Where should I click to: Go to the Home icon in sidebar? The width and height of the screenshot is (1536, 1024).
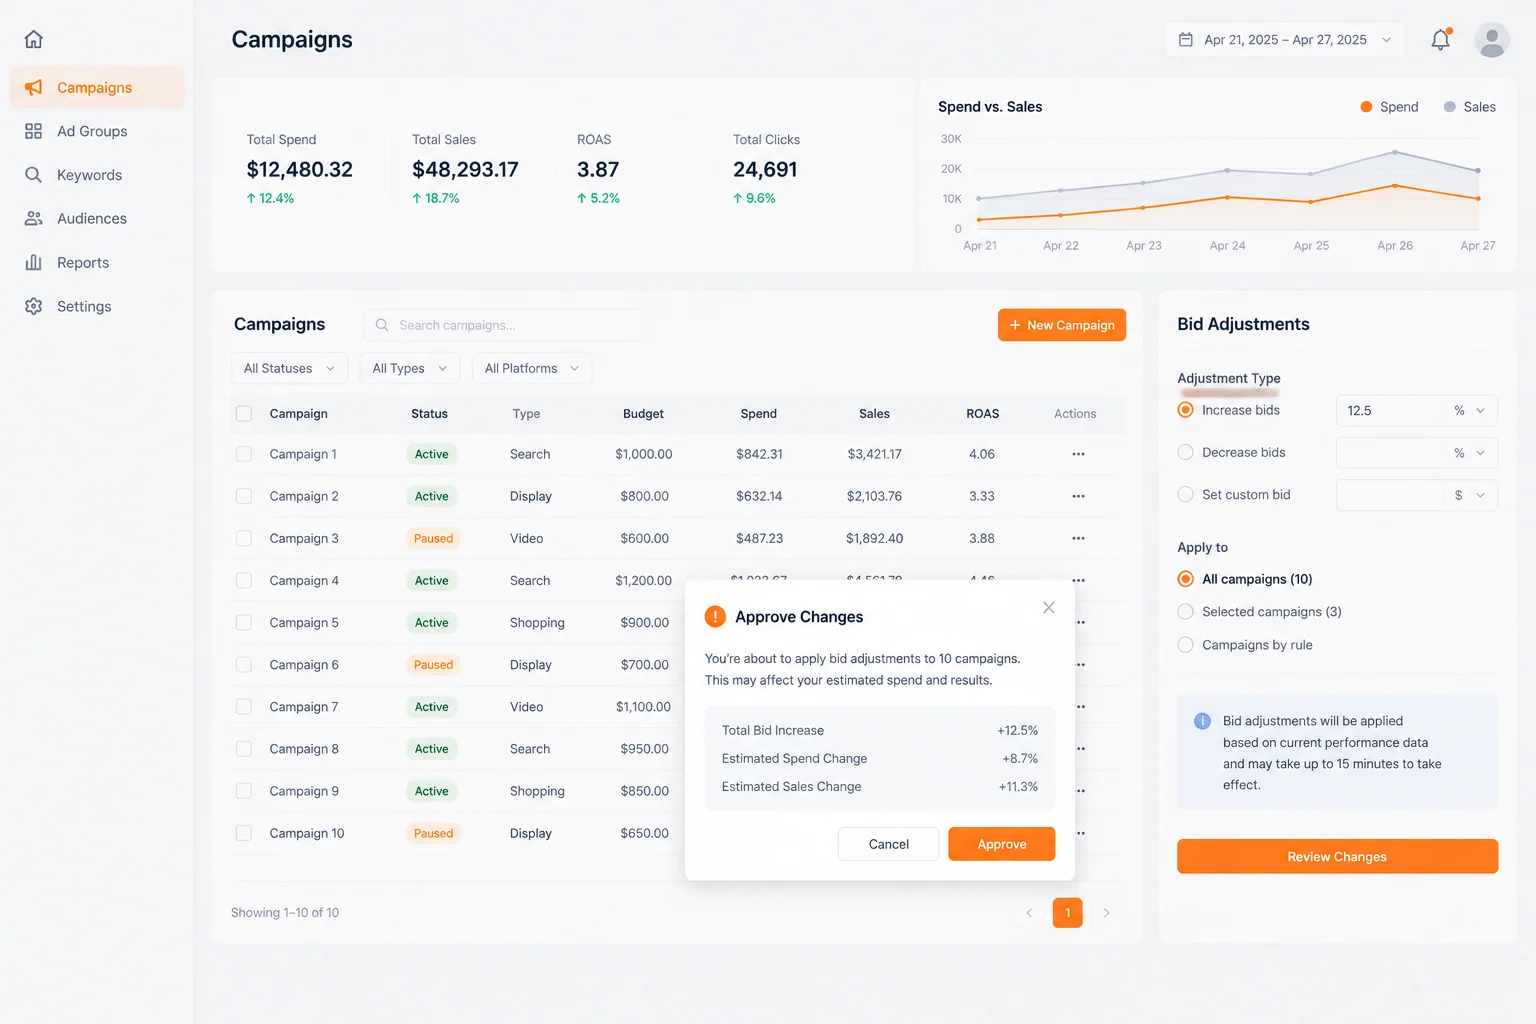click(x=33, y=39)
